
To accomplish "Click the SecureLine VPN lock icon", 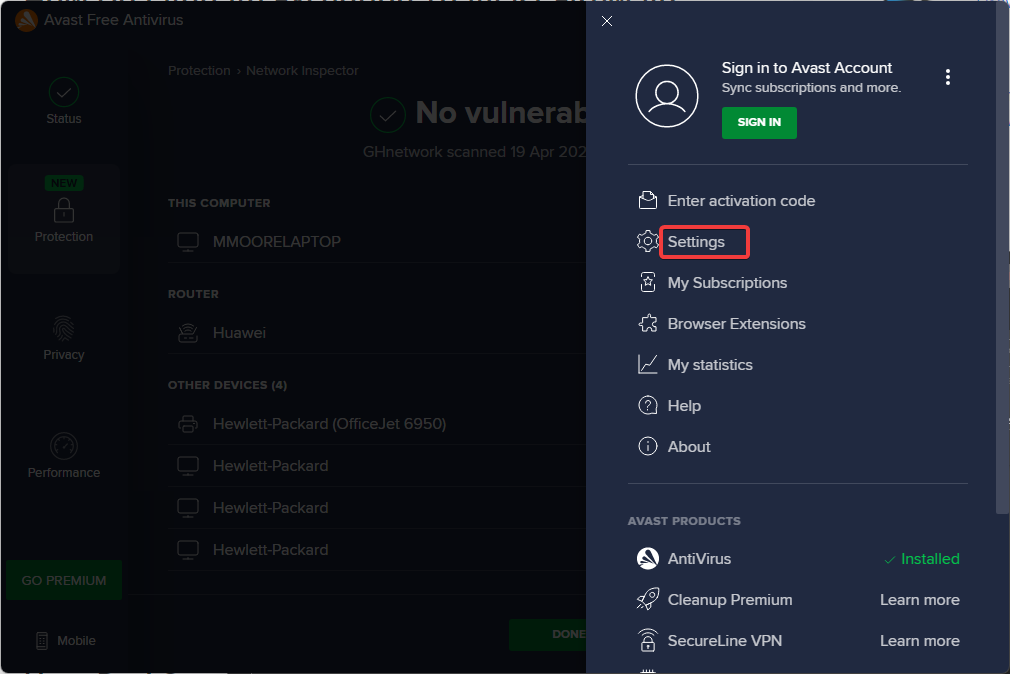I will pos(648,640).
